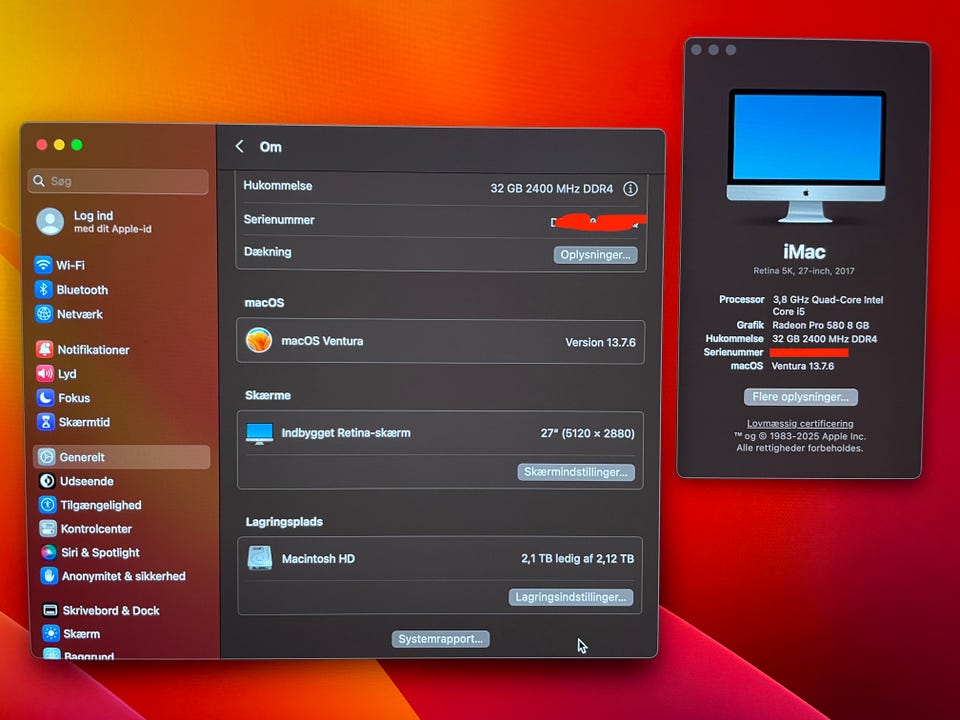Select the Skrivebord & Dock label
Viewport: 960px width, 720px height.
pos(111,610)
